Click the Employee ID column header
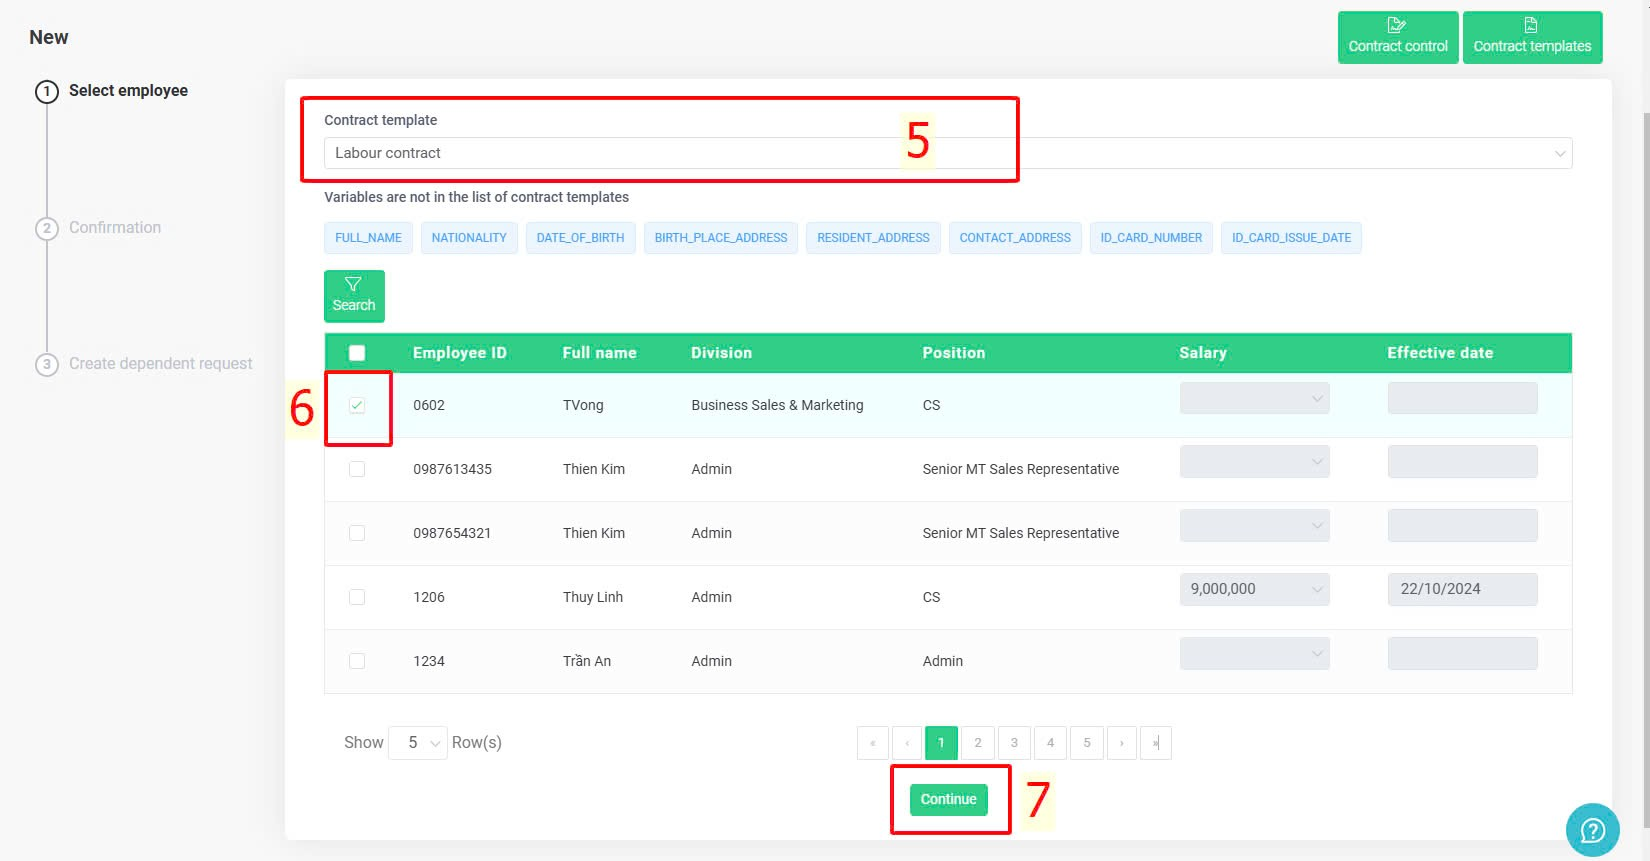 460,353
